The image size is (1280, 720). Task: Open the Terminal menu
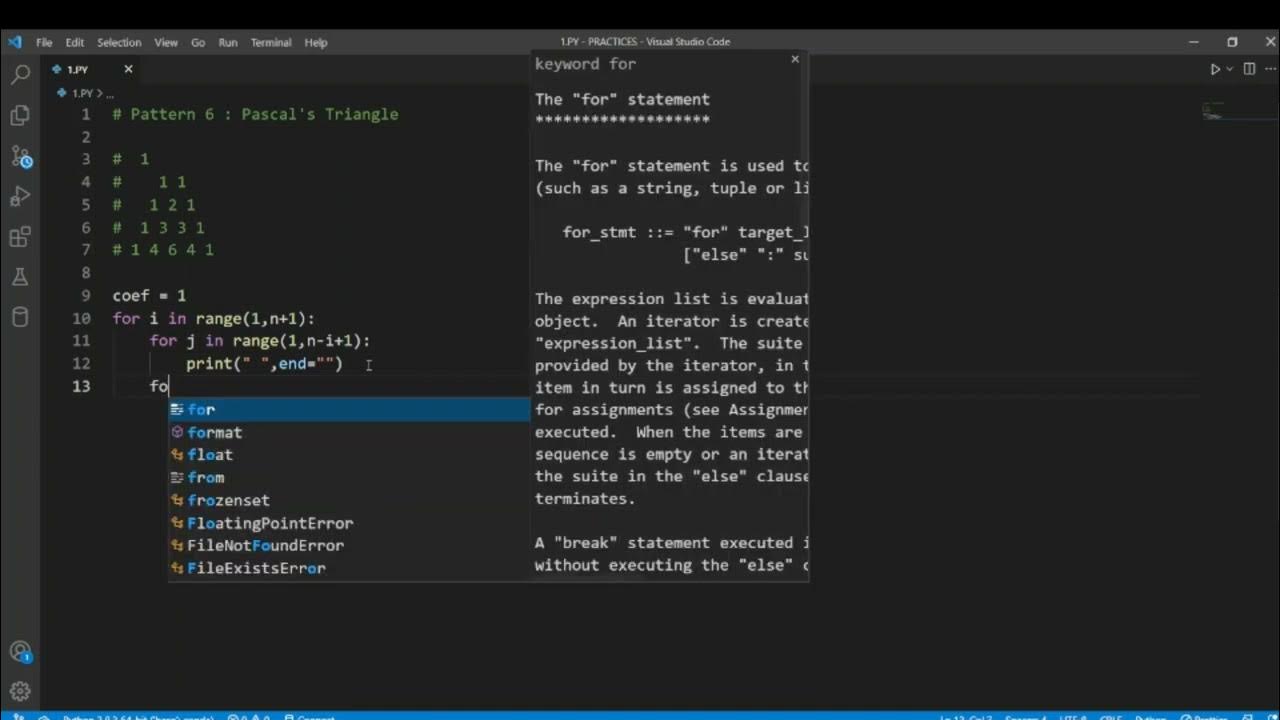[271, 42]
